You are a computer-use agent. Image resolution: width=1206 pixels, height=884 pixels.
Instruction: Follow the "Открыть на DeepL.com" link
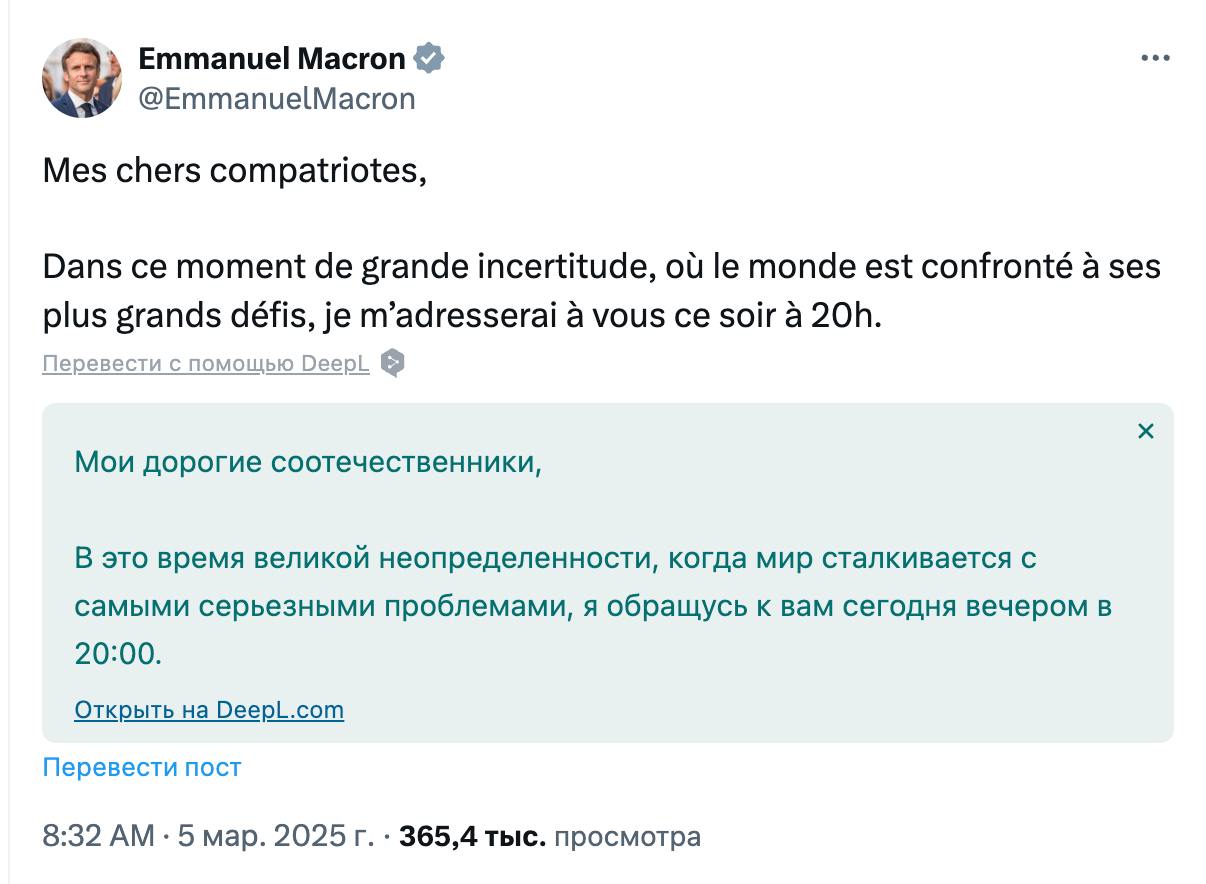209,710
